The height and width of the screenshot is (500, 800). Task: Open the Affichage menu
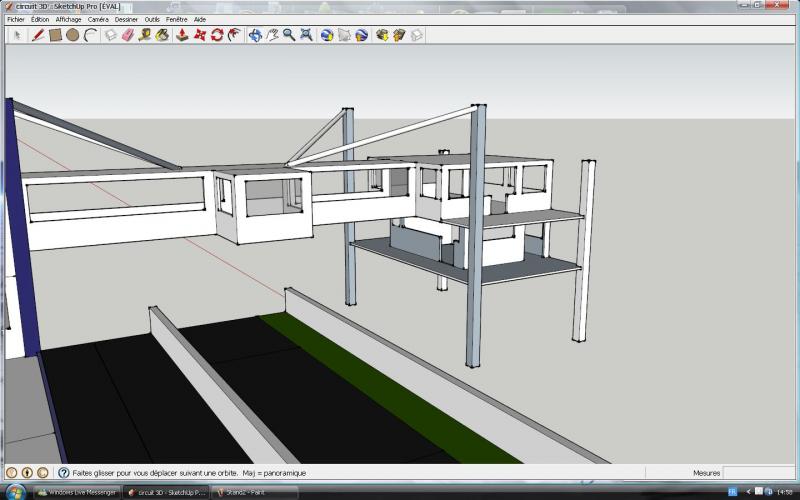click(68, 19)
